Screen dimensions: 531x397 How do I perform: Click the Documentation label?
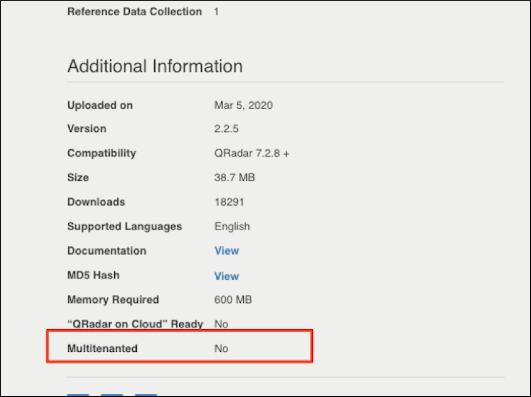(x=107, y=251)
